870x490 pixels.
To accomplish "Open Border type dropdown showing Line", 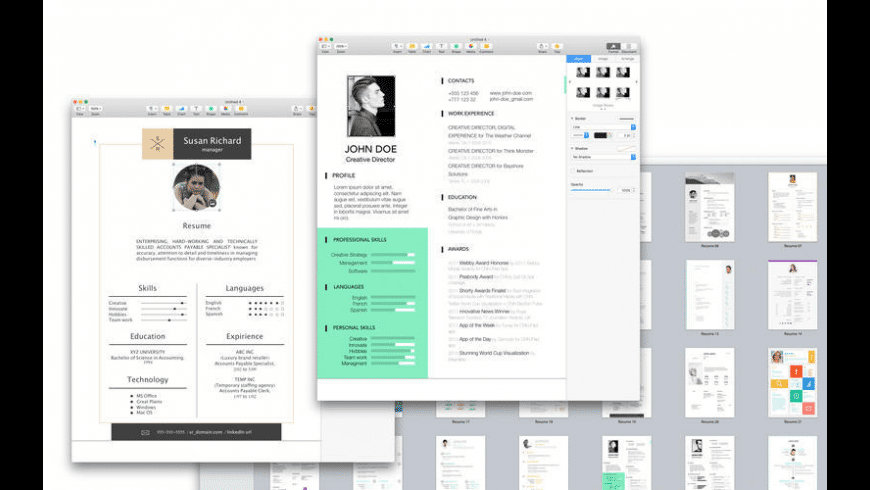I will pyautogui.click(x=604, y=127).
